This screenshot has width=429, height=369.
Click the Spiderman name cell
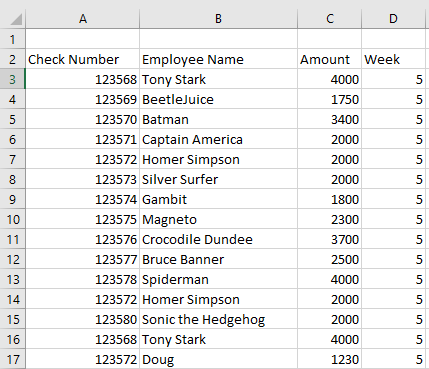tap(218, 279)
